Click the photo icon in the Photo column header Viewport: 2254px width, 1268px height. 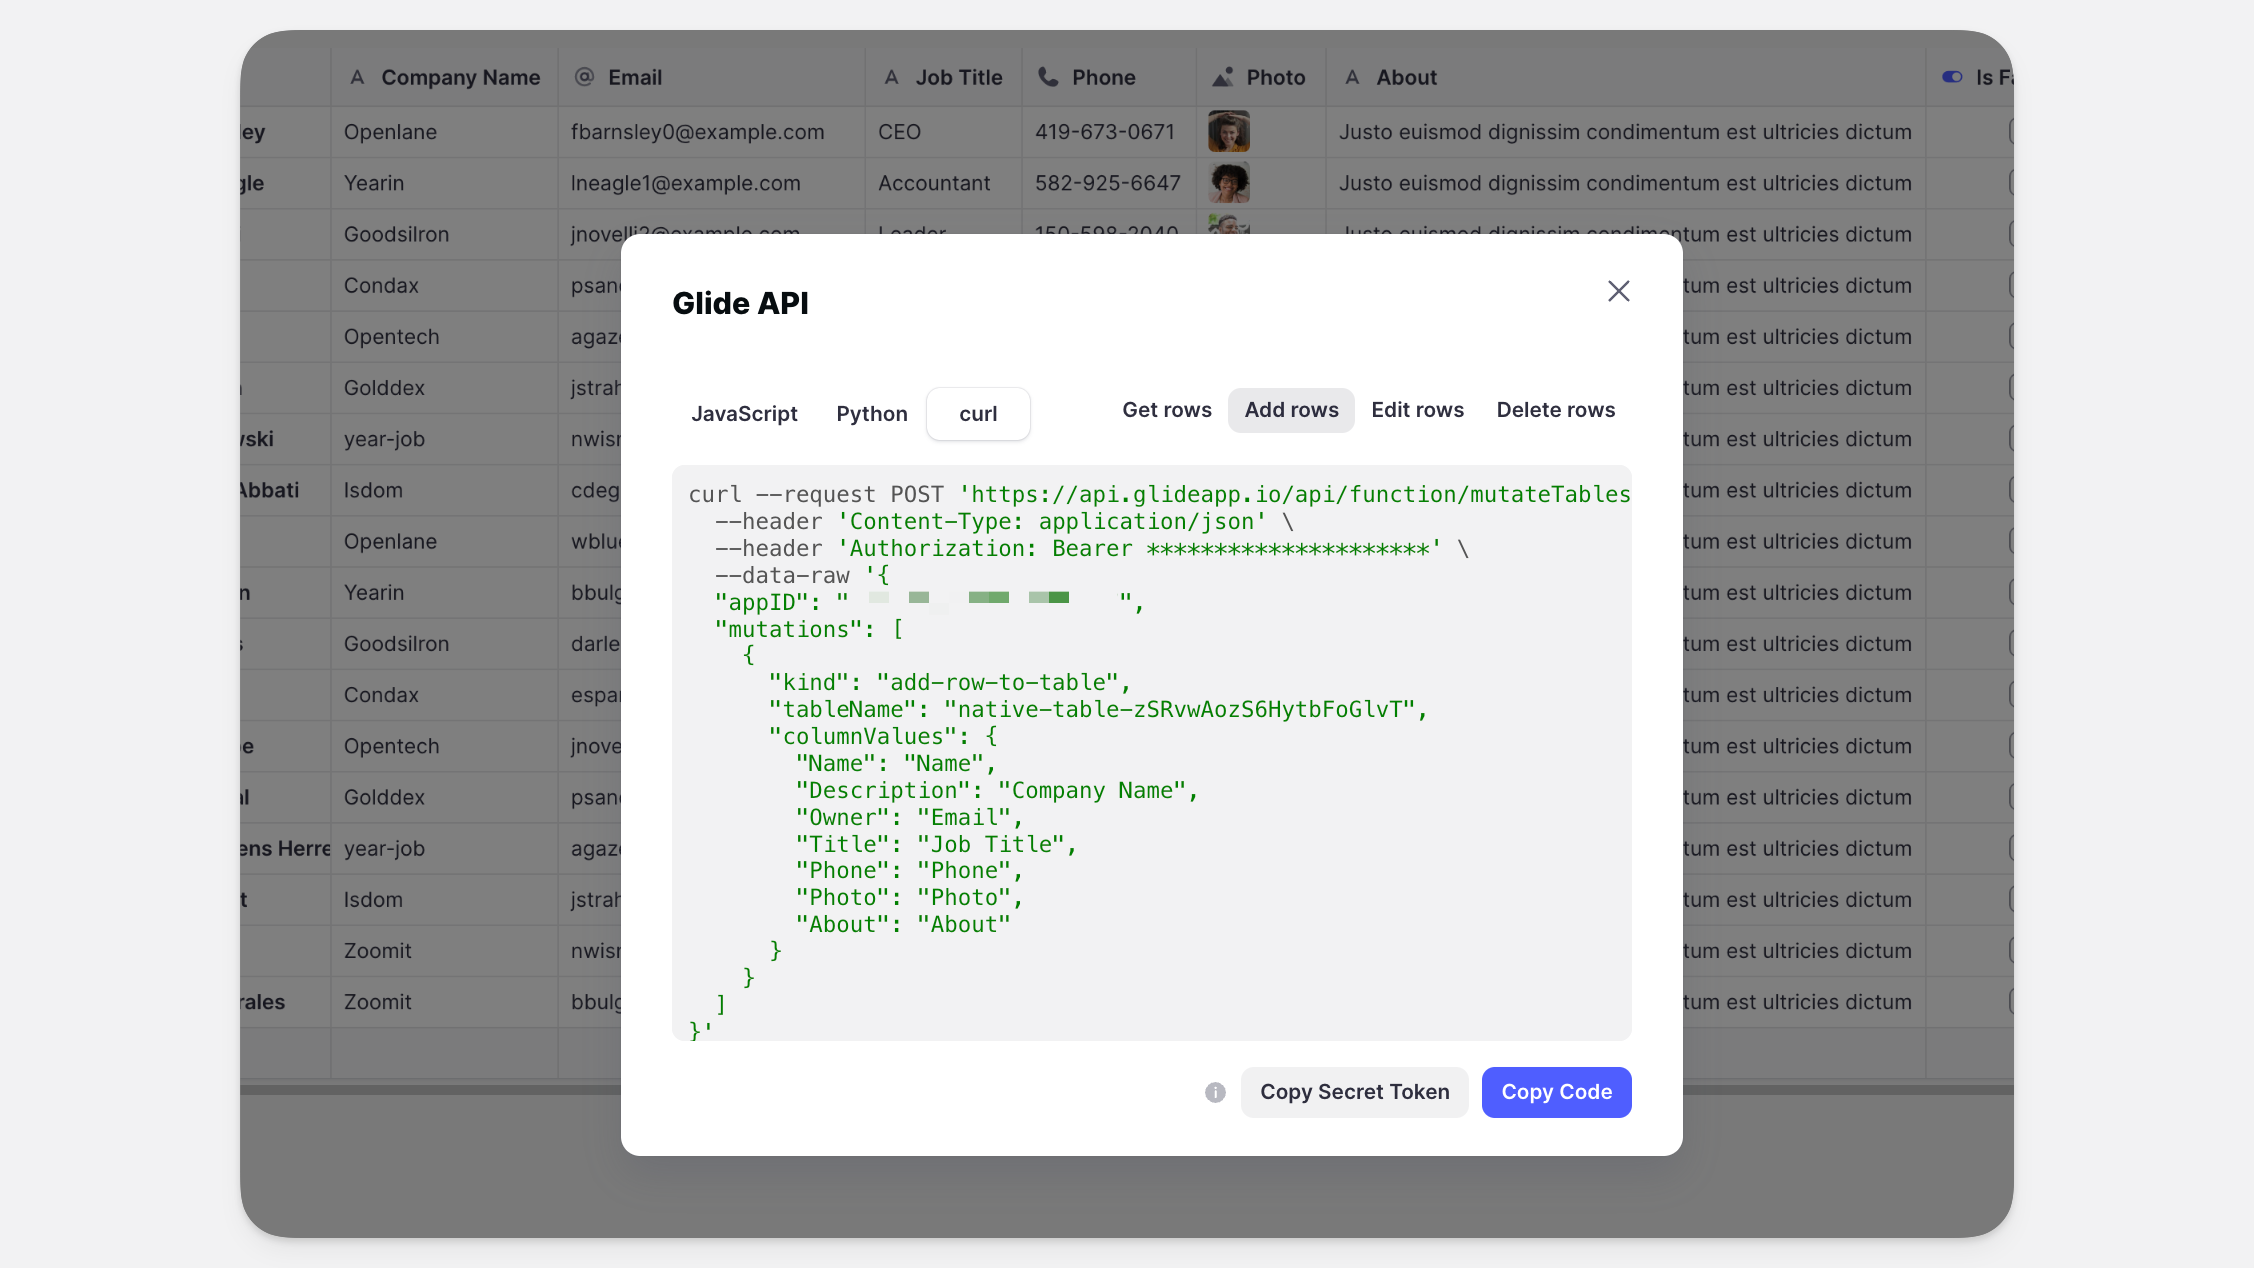(x=1223, y=77)
